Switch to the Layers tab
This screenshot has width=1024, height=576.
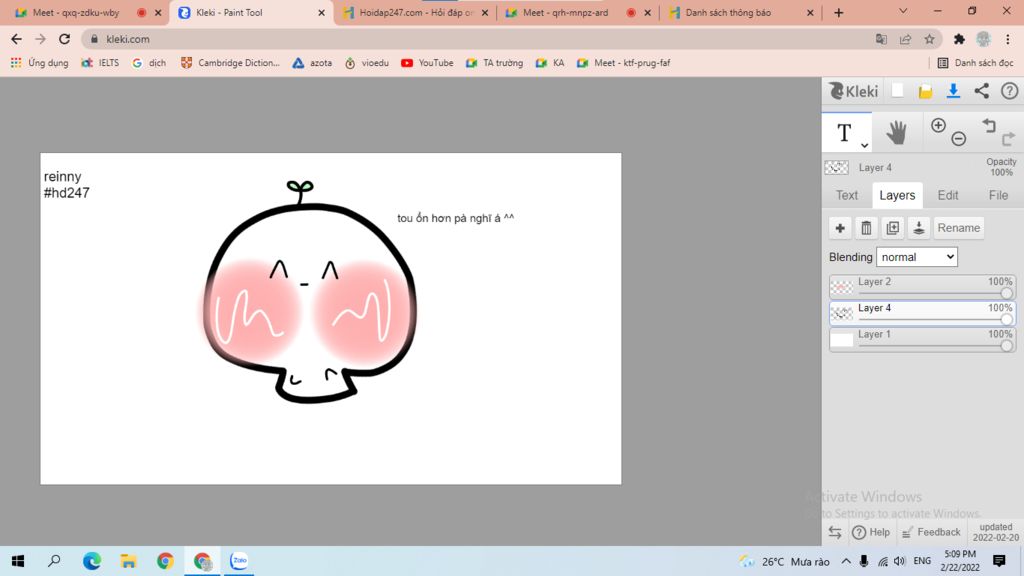coord(897,195)
